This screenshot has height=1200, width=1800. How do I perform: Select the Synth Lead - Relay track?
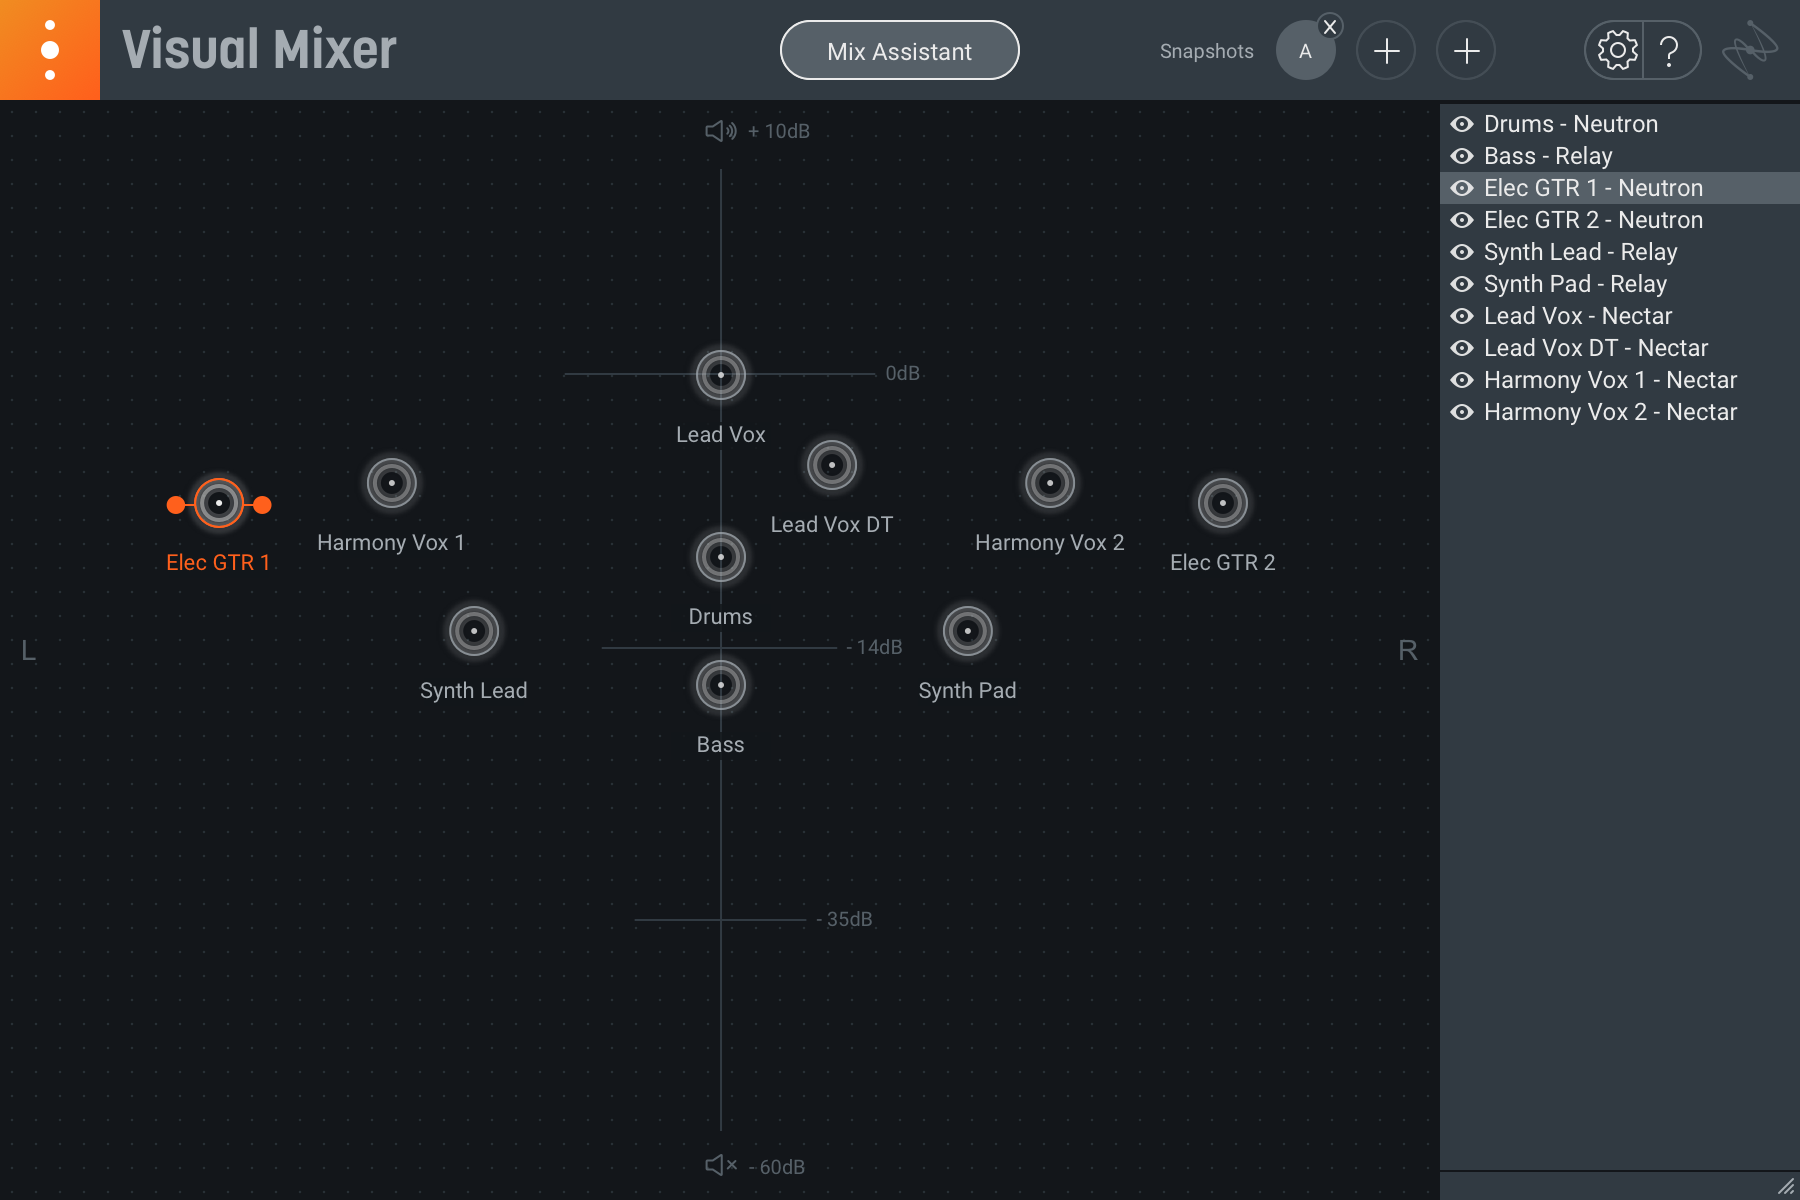pyautogui.click(x=1580, y=251)
